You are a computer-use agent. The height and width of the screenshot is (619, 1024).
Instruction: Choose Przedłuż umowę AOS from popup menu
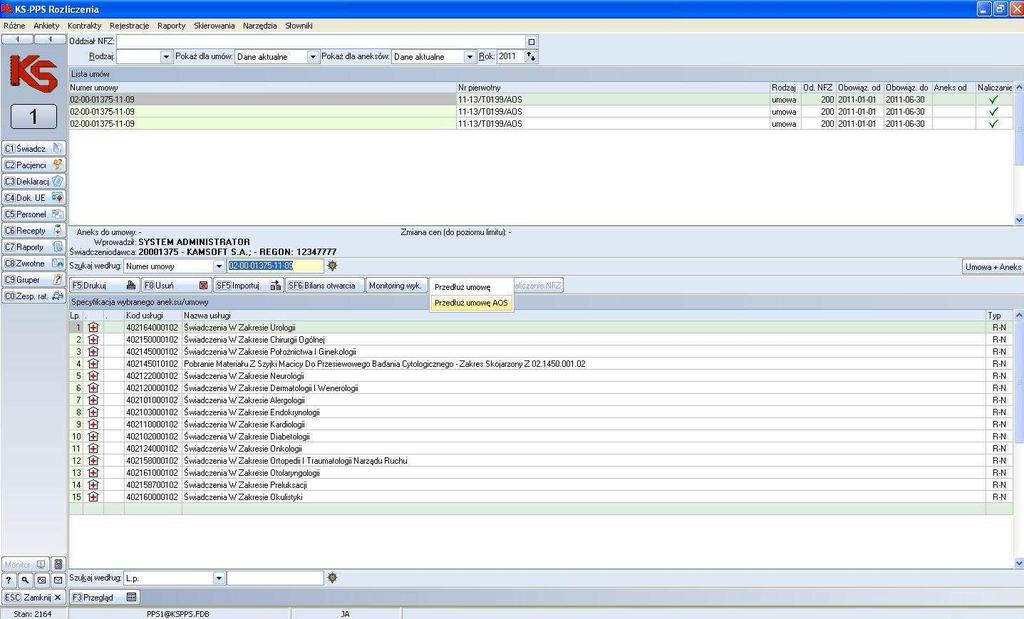472,303
